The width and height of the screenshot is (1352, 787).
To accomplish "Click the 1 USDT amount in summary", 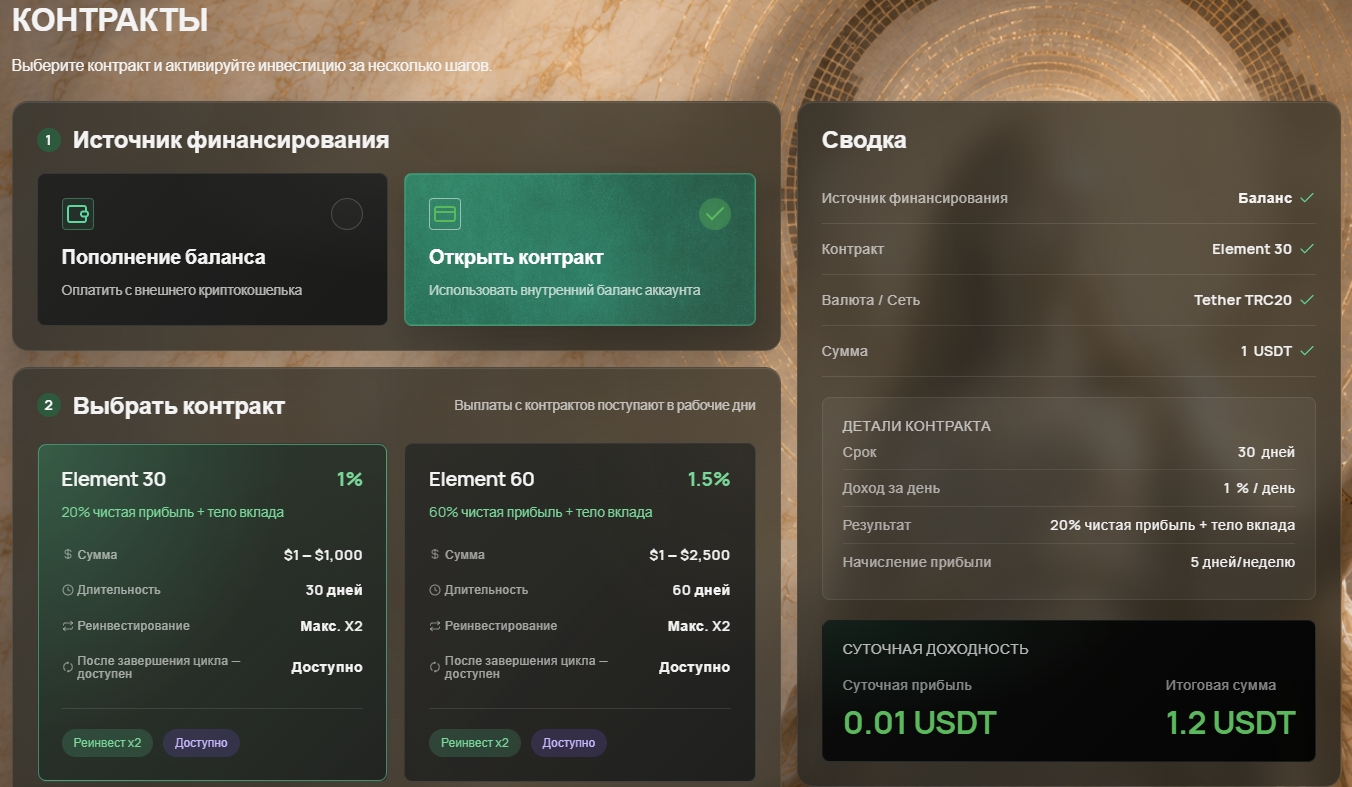I will pyautogui.click(x=1266, y=351).
